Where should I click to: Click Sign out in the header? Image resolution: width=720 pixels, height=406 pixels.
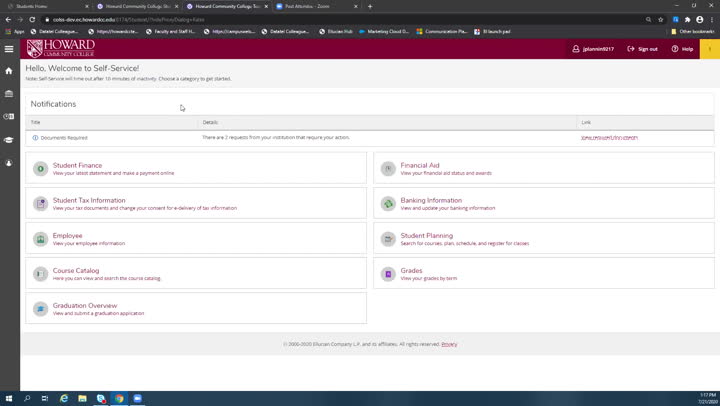tap(643, 49)
